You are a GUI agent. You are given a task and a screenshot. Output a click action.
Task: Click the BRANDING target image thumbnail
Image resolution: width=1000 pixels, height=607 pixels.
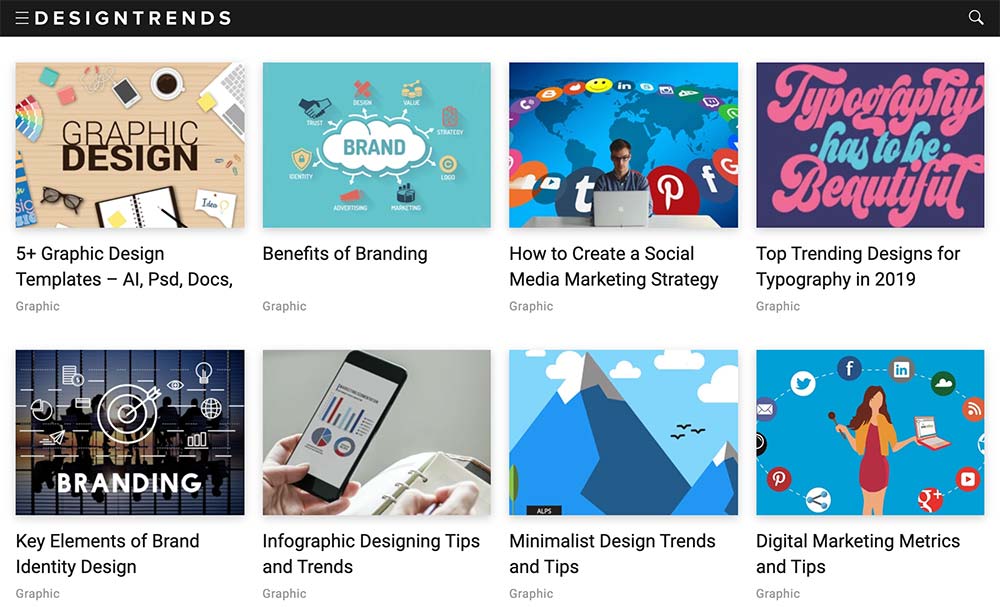(130, 432)
